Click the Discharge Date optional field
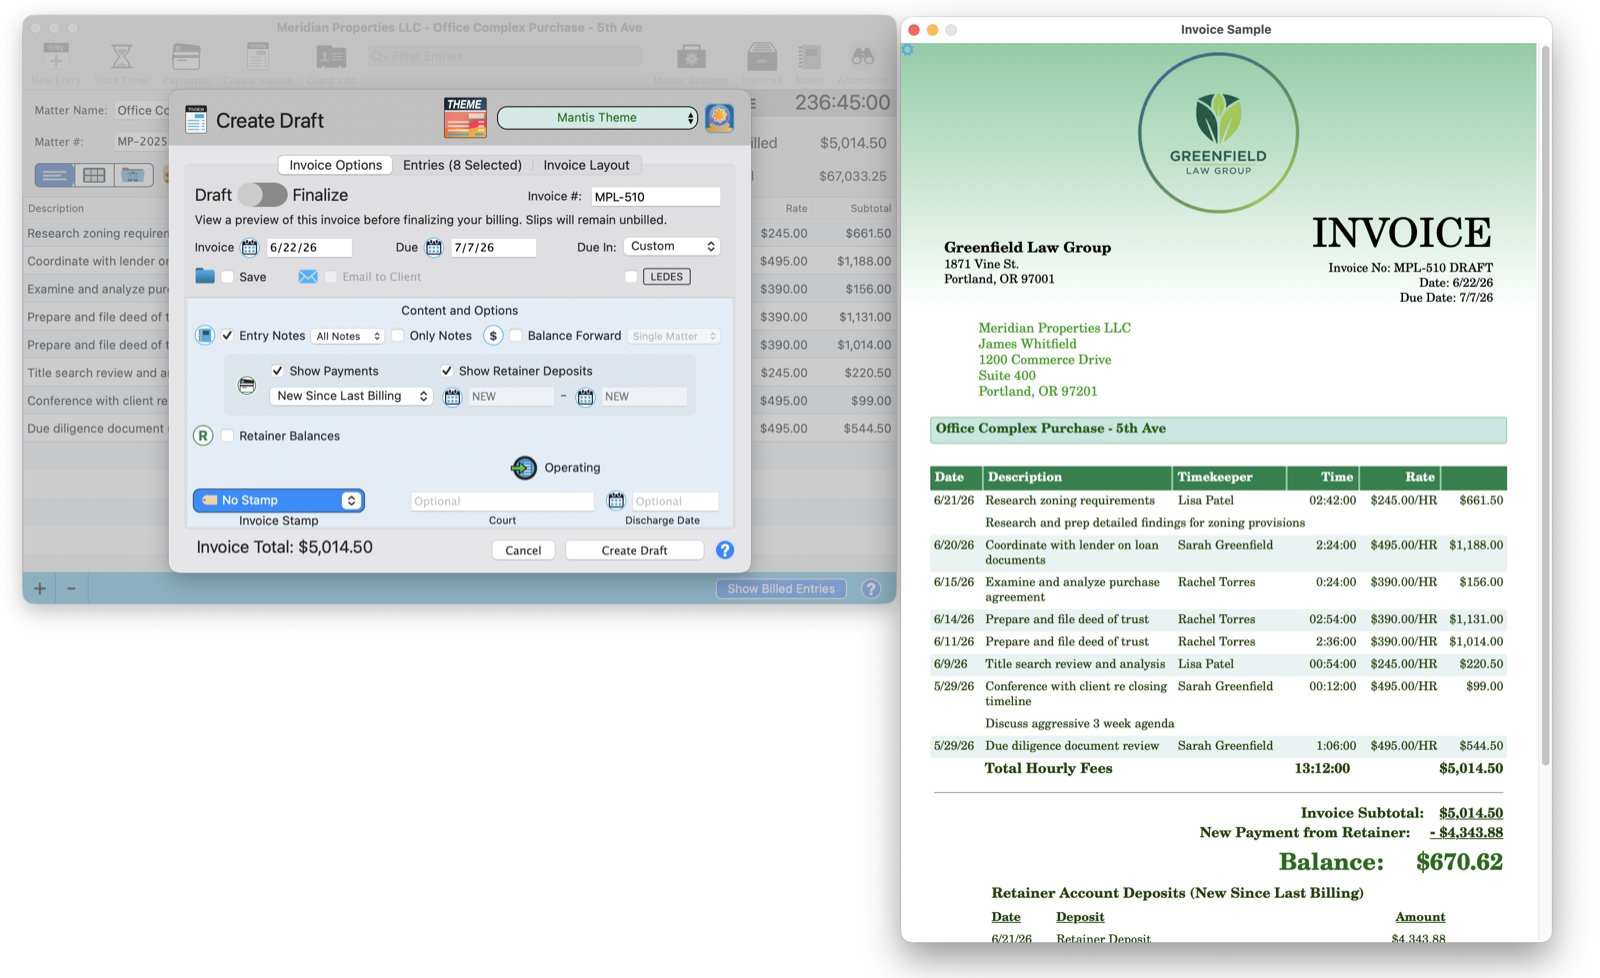This screenshot has height=978, width=1600. point(674,501)
